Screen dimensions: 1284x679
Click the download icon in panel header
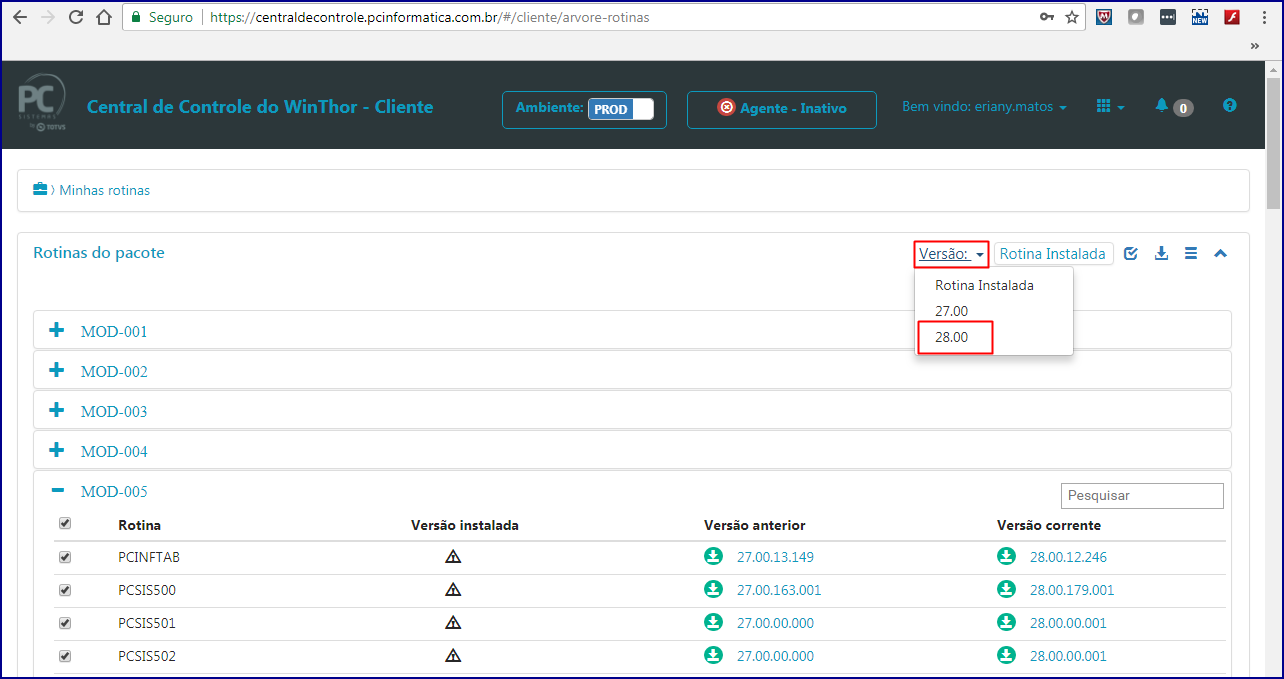1161,254
